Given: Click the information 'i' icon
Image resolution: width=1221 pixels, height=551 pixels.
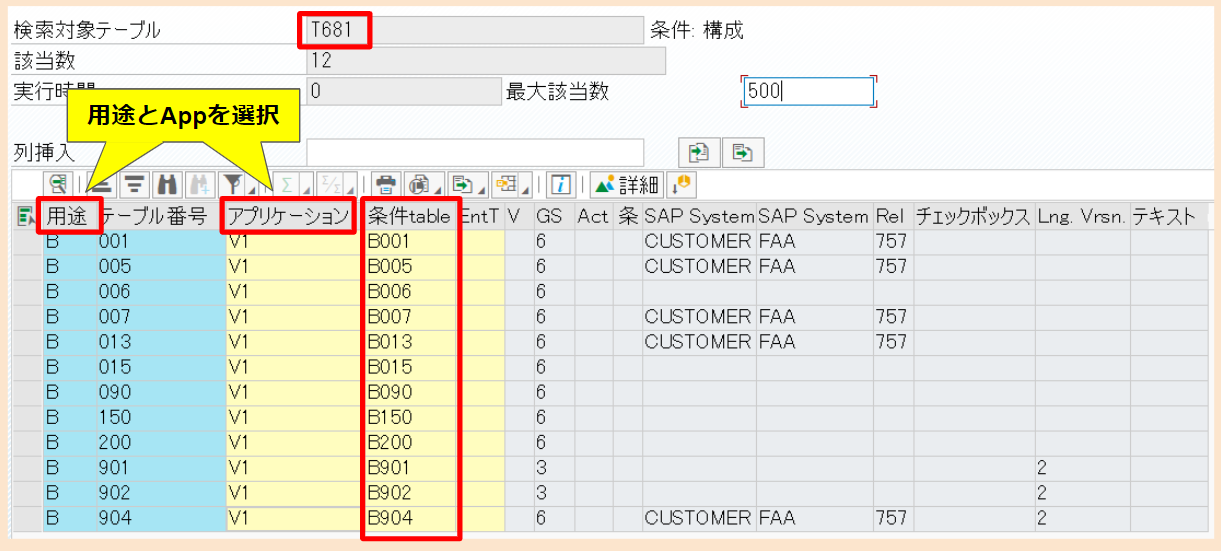Looking at the screenshot, I should (x=563, y=184).
